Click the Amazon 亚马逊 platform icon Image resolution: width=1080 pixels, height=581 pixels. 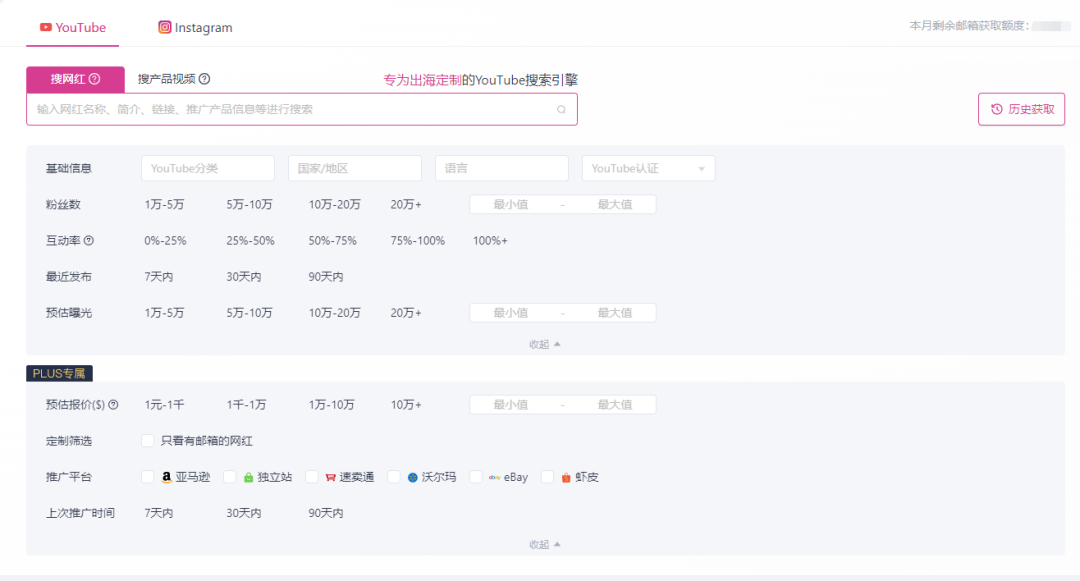point(166,477)
